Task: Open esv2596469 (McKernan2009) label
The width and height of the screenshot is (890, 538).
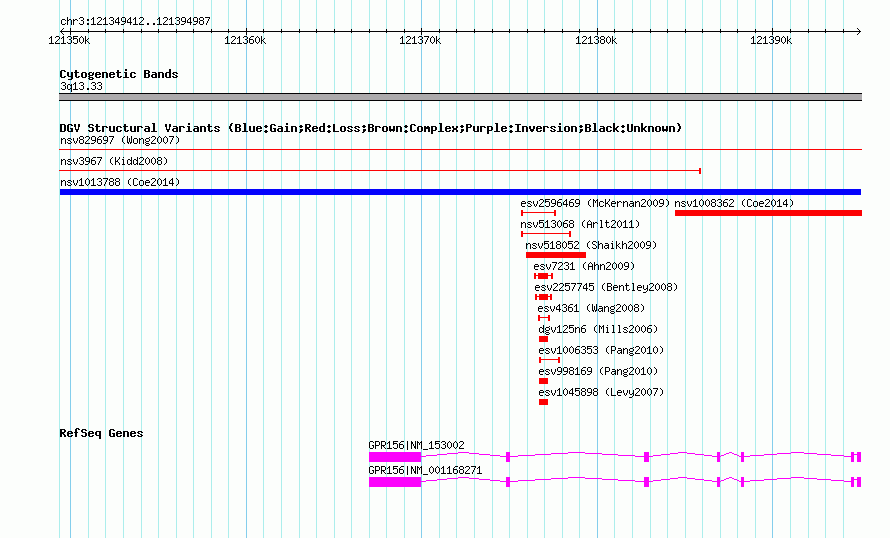Action: [x=595, y=203]
